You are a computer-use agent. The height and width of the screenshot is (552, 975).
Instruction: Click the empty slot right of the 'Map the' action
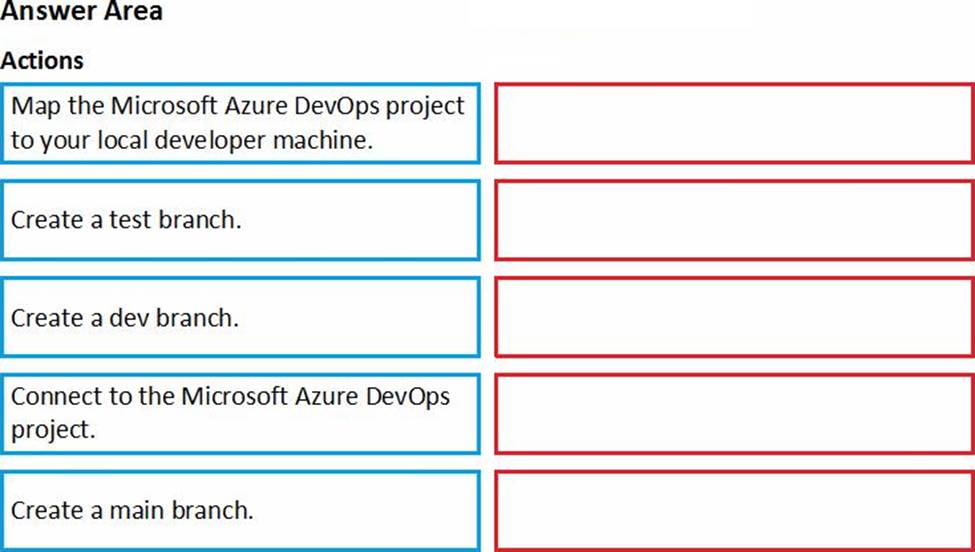734,123
